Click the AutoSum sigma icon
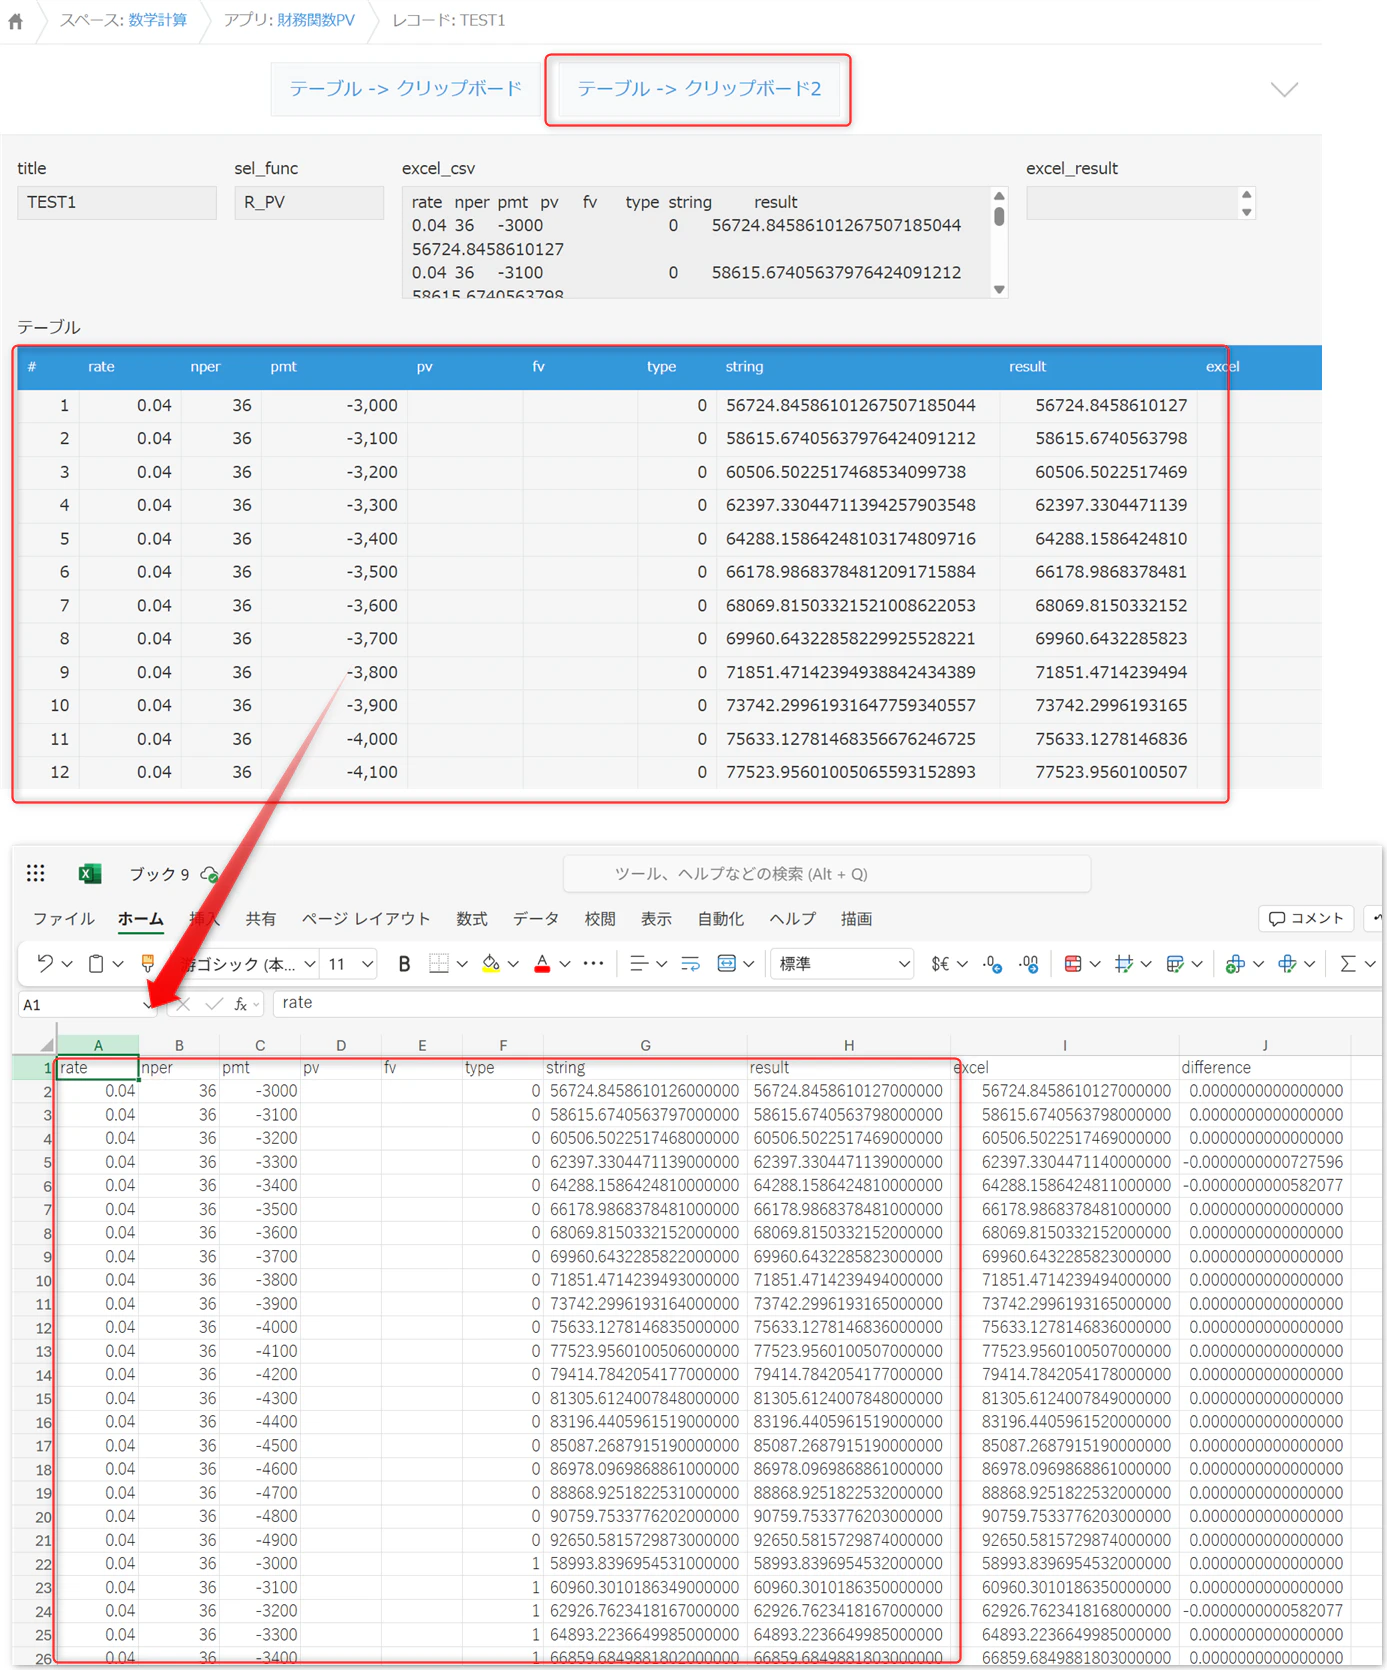 (x=1347, y=964)
